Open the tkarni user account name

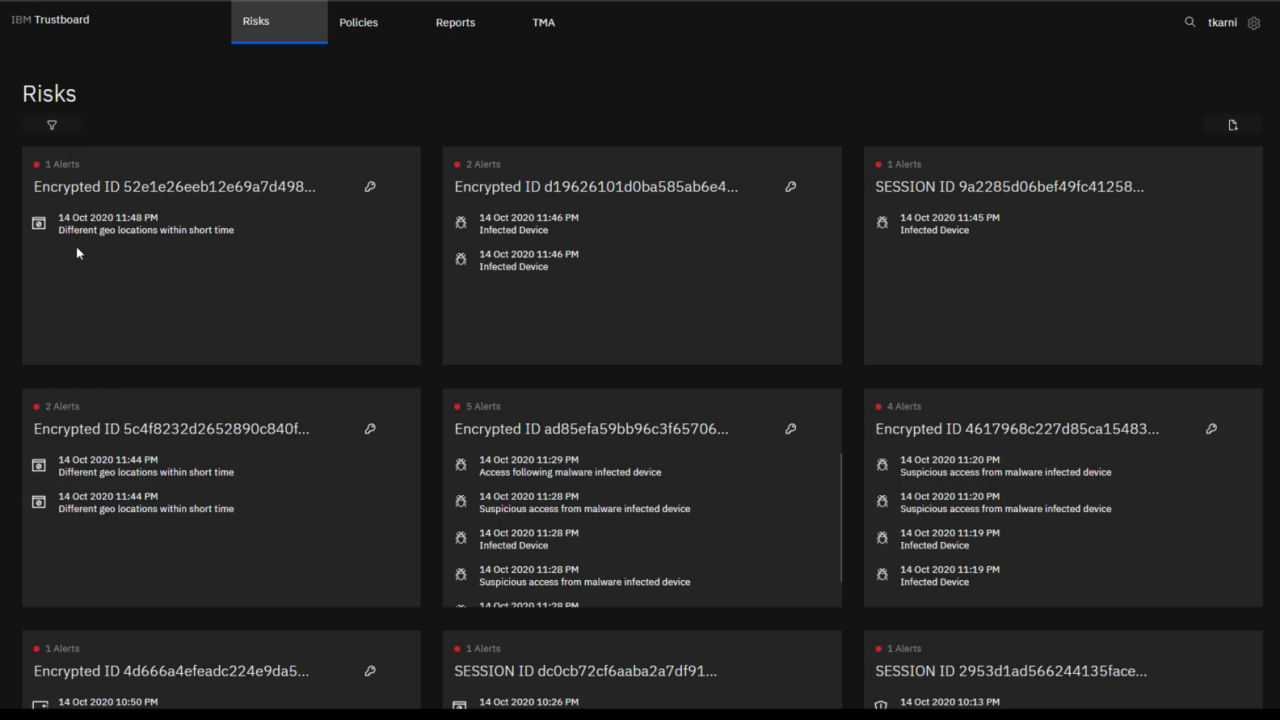(1222, 22)
